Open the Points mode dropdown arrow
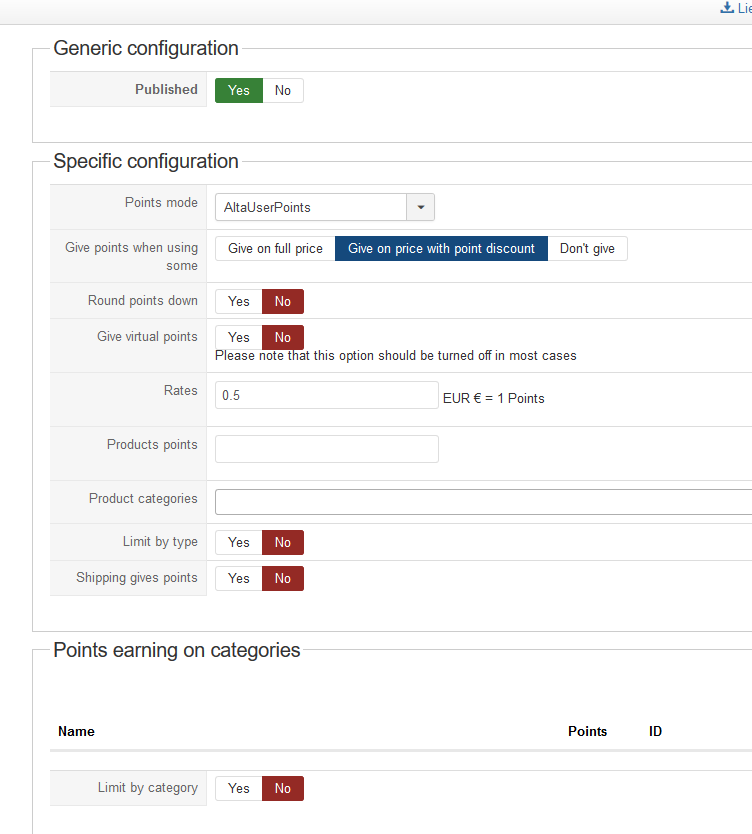Viewport: 752px width, 834px height. (x=421, y=207)
